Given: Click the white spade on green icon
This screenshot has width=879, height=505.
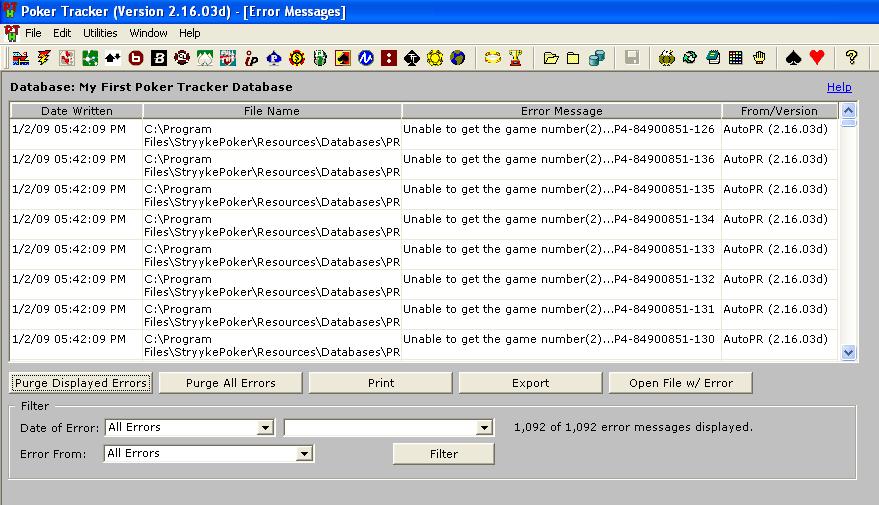Looking at the screenshot, I should [205, 58].
